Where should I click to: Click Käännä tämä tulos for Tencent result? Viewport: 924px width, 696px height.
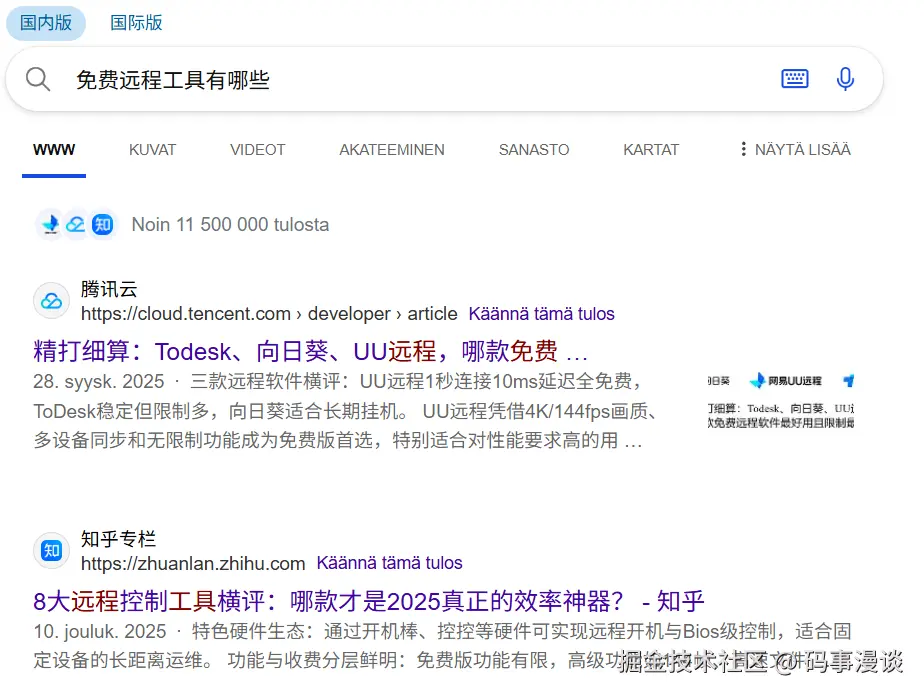[542, 314]
